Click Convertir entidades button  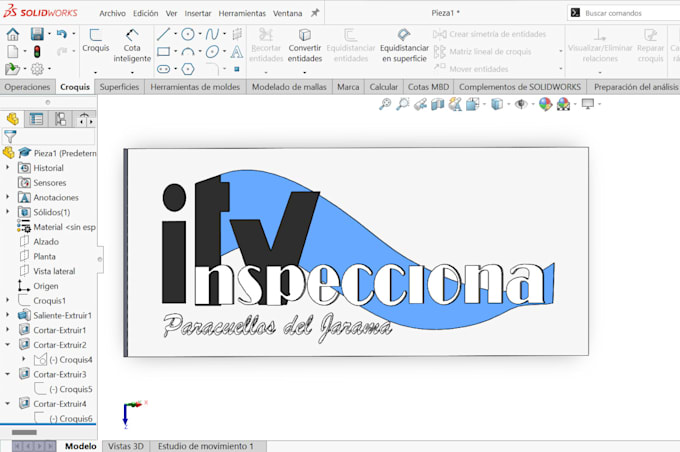[305, 46]
